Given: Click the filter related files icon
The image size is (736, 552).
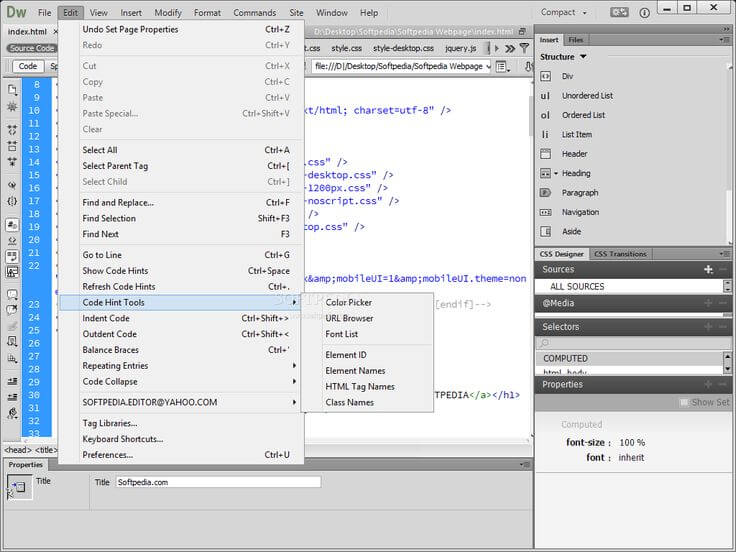Looking at the screenshot, I should (525, 48).
